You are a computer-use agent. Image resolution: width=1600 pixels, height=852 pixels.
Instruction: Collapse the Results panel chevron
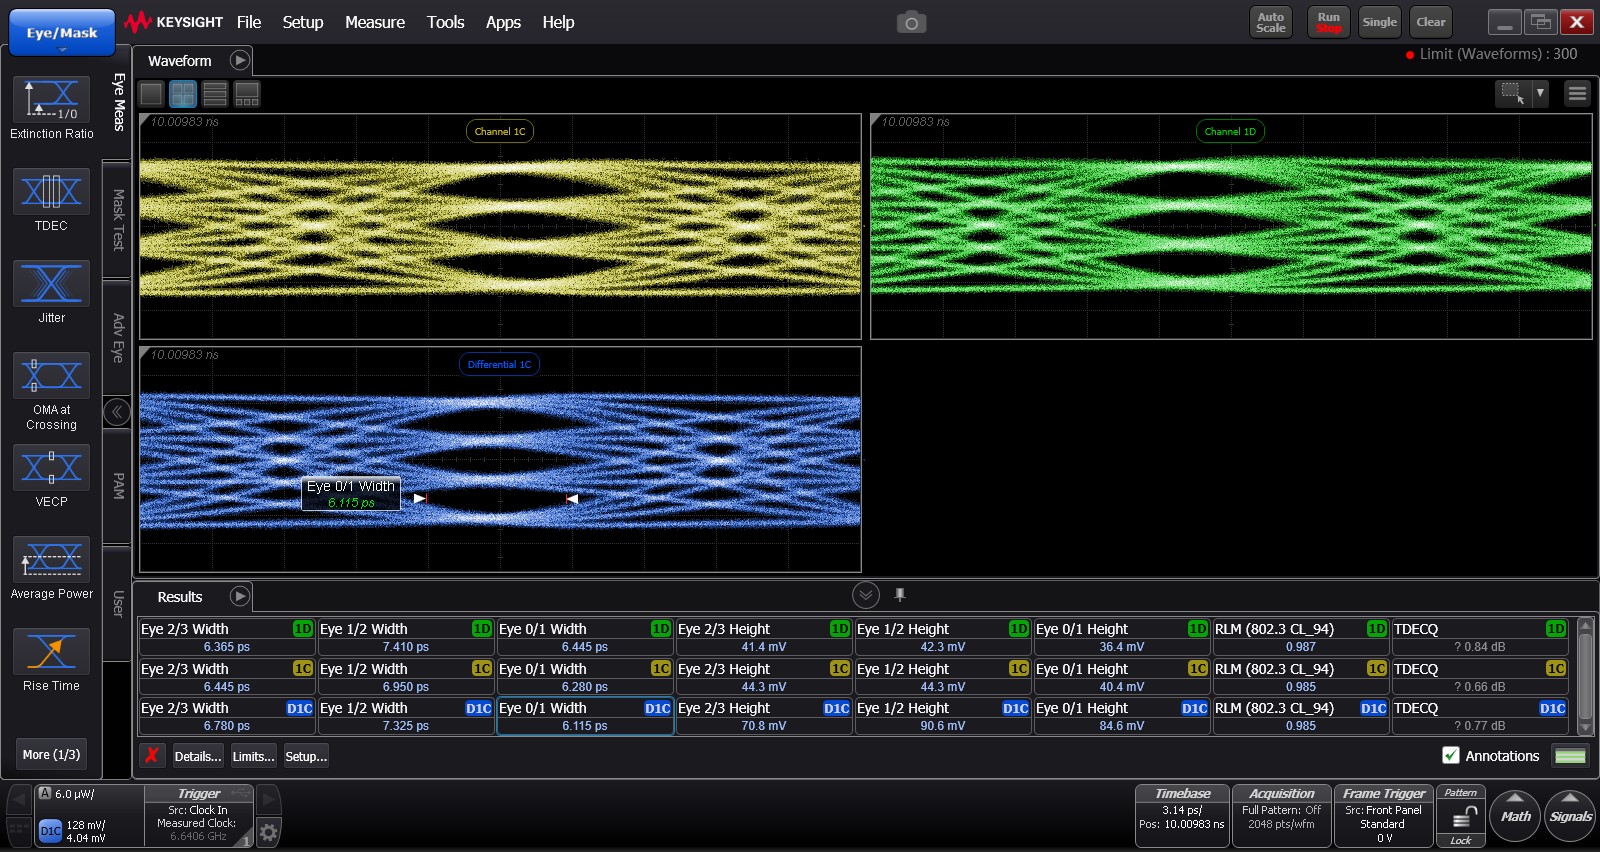pyautogui.click(x=866, y=595)
